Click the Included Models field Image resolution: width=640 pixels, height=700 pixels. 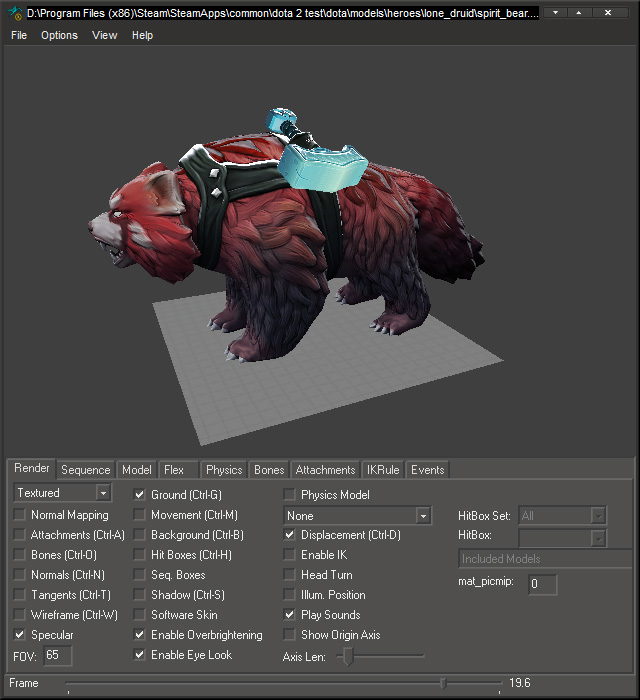coord(544,559)
